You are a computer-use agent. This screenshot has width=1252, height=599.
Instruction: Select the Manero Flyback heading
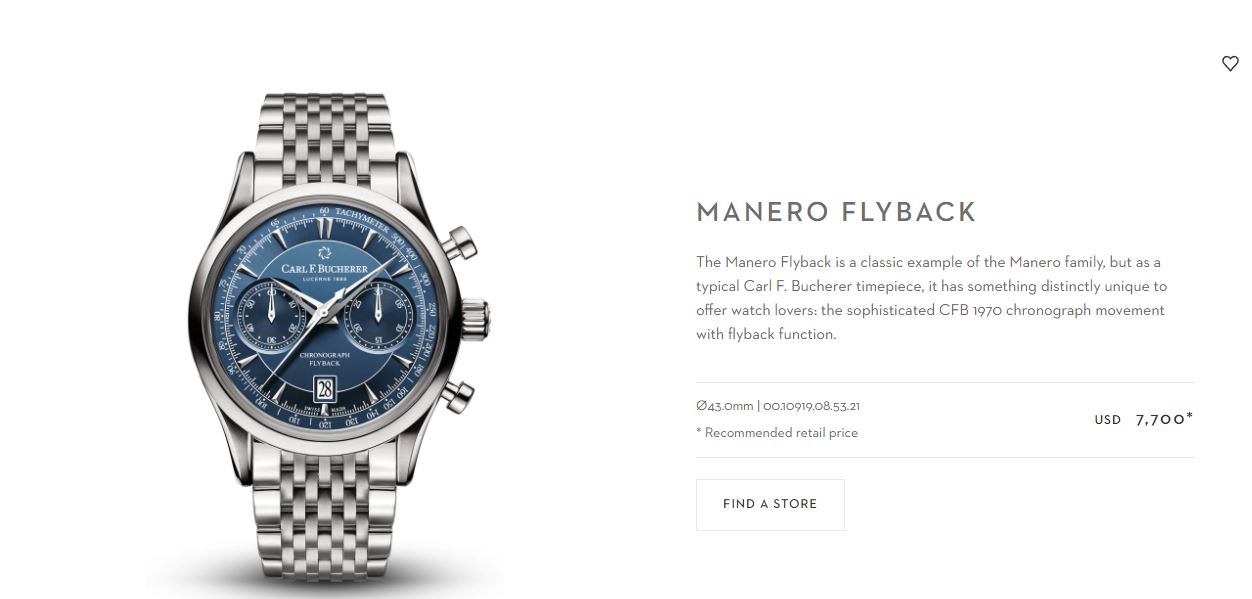tap(836, 212)
